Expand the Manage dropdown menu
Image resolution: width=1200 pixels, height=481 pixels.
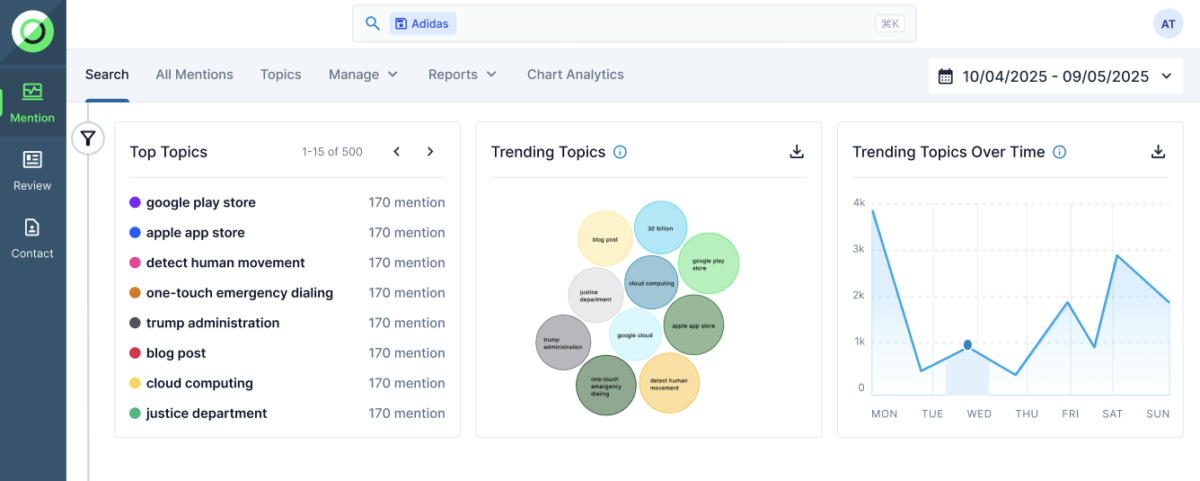coord(363,74)
